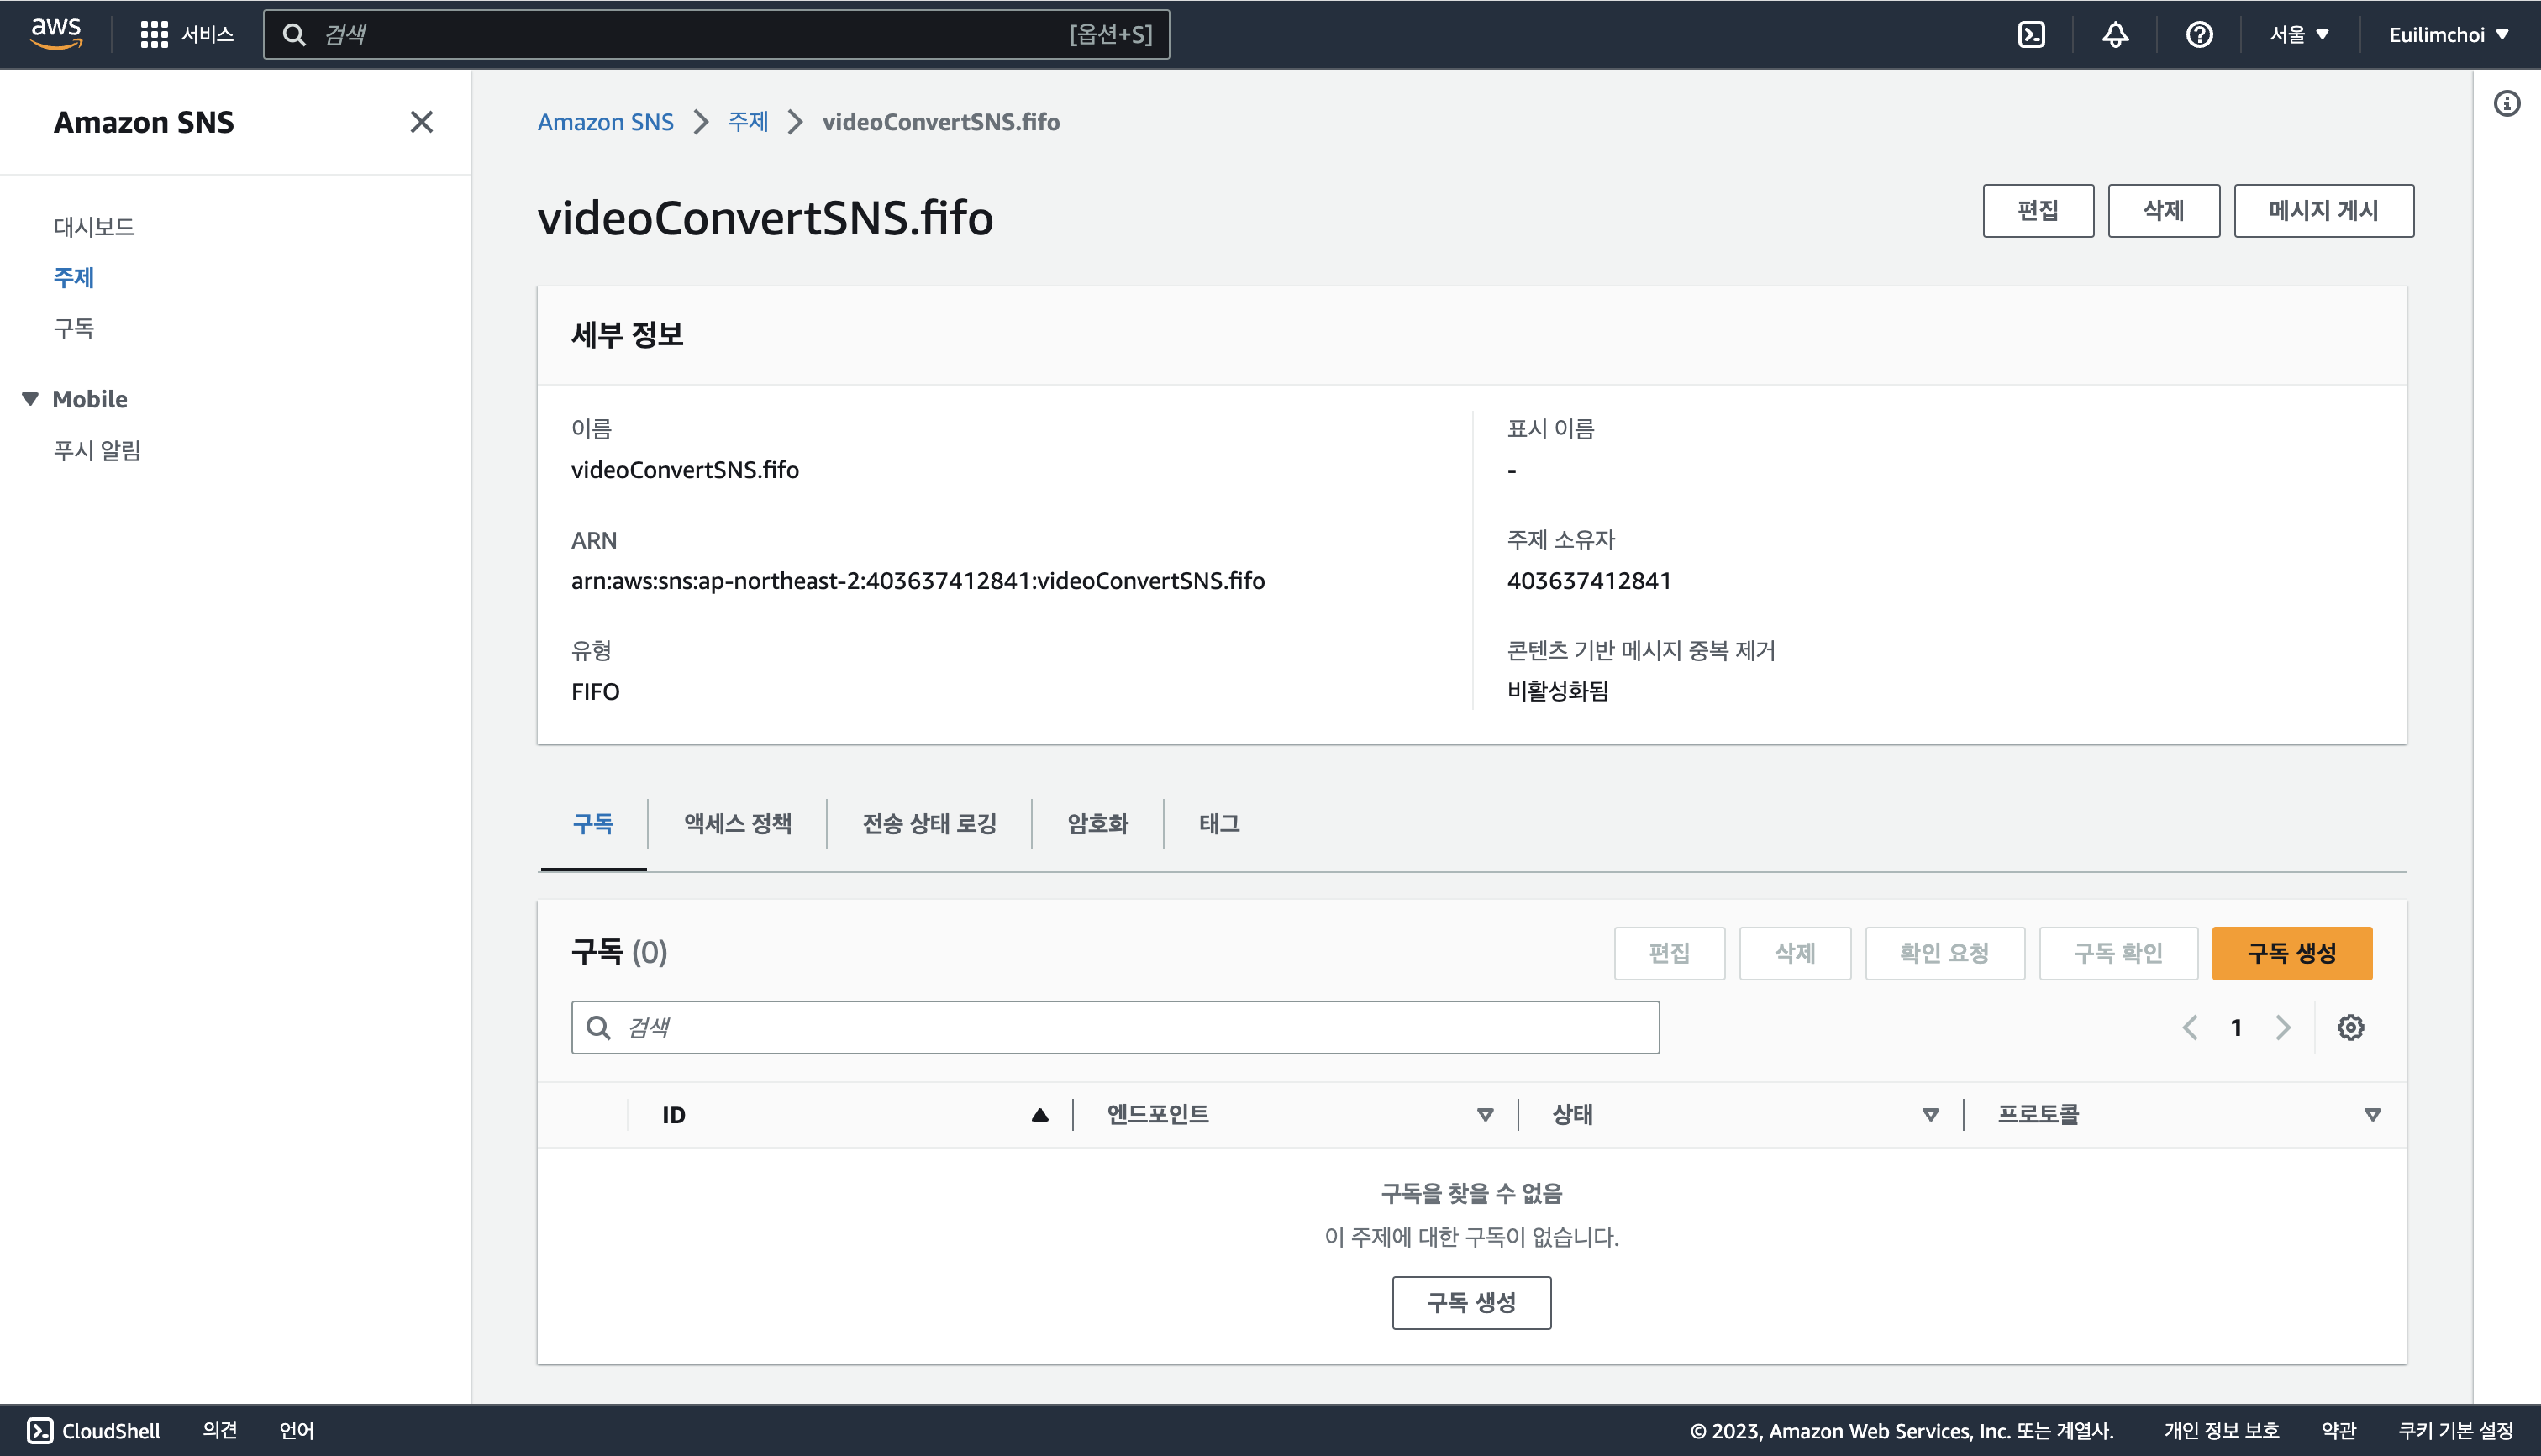Click the topic 삭제 button at top
The width and height of the screenshot is (2541, 1456).
[x=2163, y=210]
